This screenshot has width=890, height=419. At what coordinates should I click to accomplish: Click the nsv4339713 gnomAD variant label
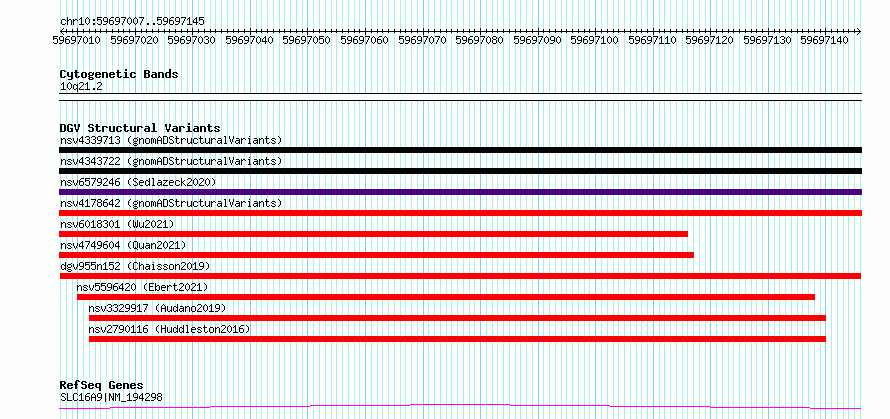pos(171,140)
